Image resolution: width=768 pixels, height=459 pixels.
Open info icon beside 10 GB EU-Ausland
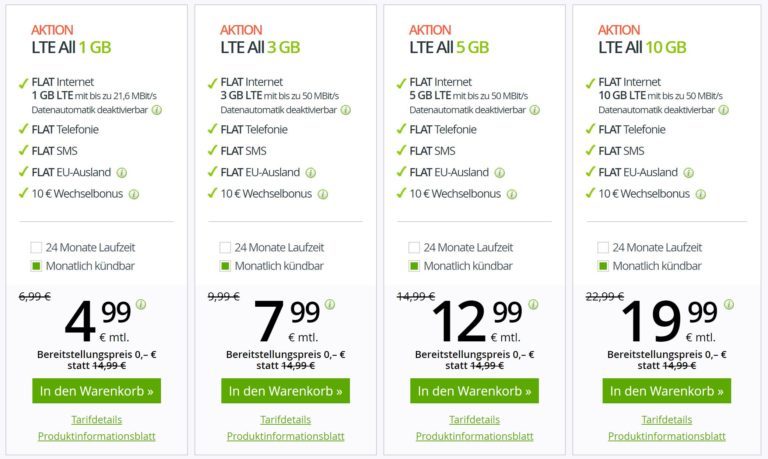point(689,172)
